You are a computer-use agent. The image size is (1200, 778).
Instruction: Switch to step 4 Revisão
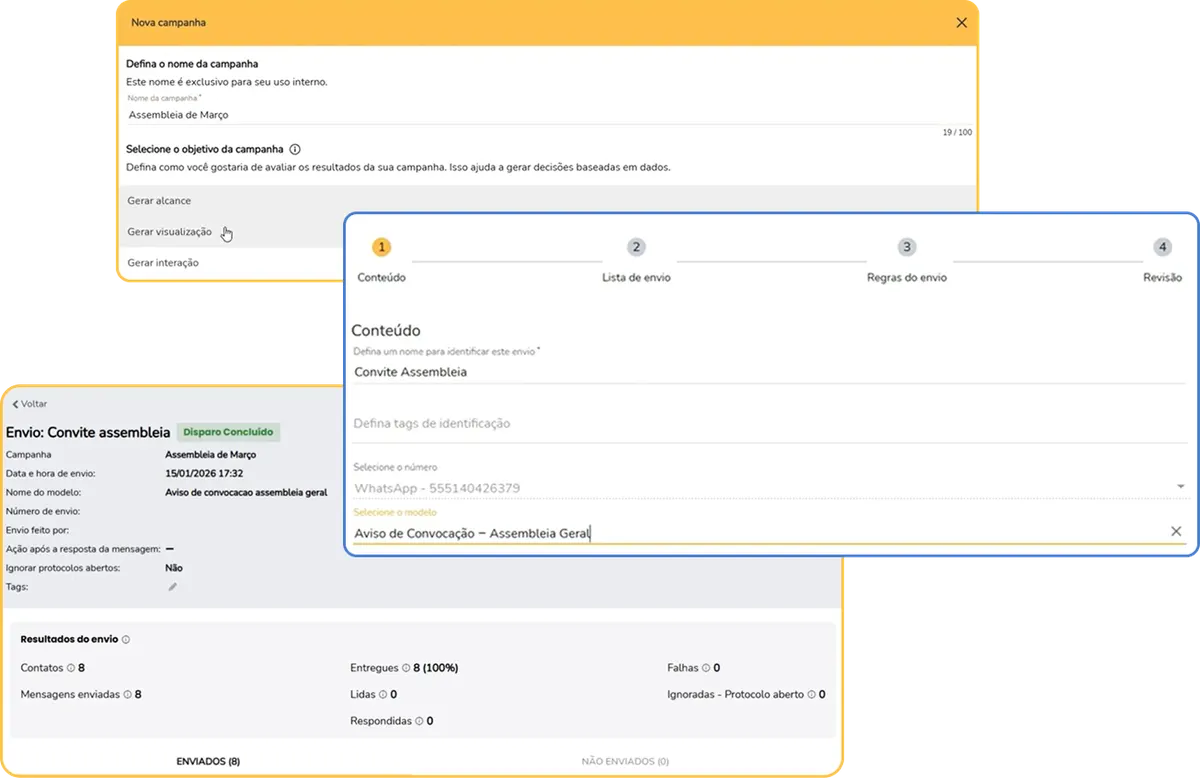(x=1162, y=259)
